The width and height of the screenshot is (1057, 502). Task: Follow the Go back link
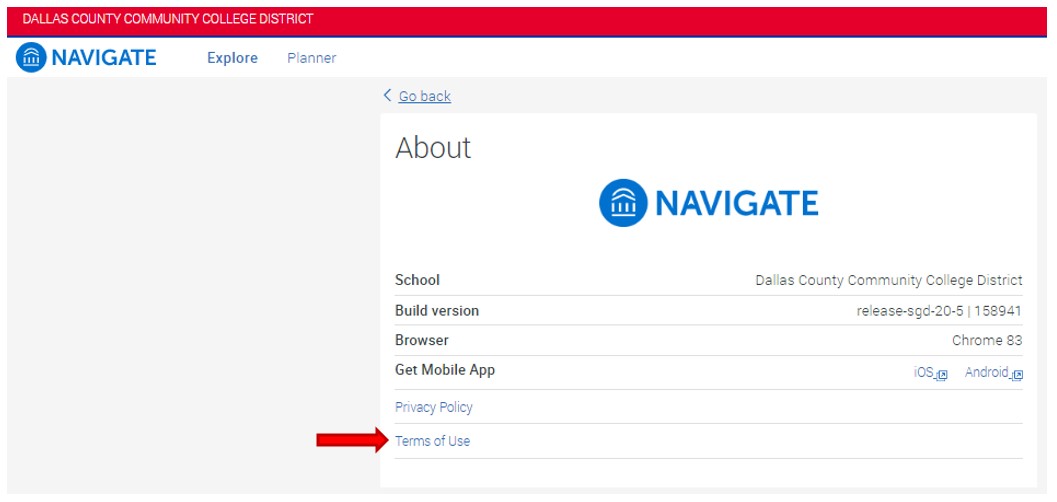(424, 97)
